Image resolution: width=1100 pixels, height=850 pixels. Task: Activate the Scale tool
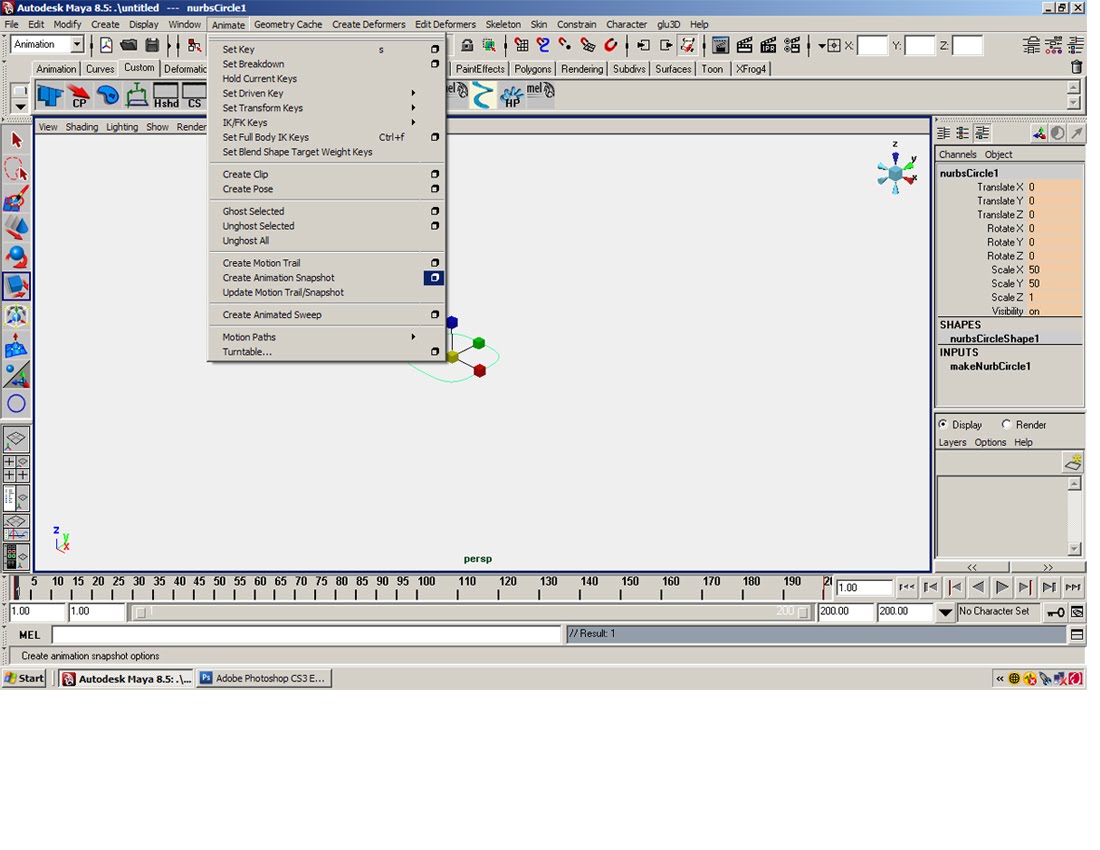16,286
